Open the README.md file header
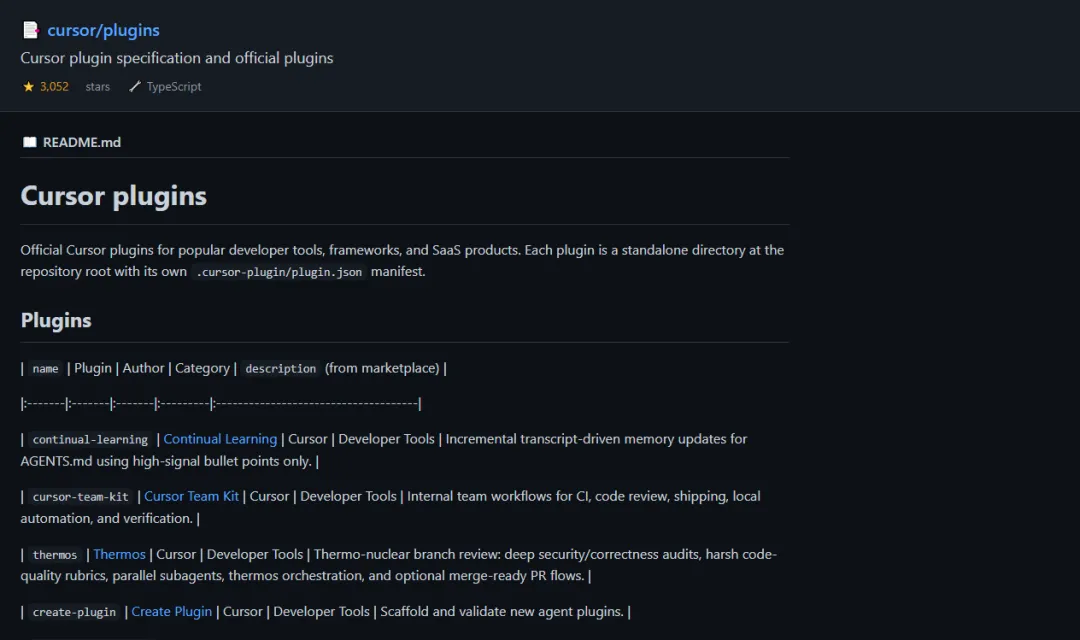1080x640 pixels. (x=81, y=143)
